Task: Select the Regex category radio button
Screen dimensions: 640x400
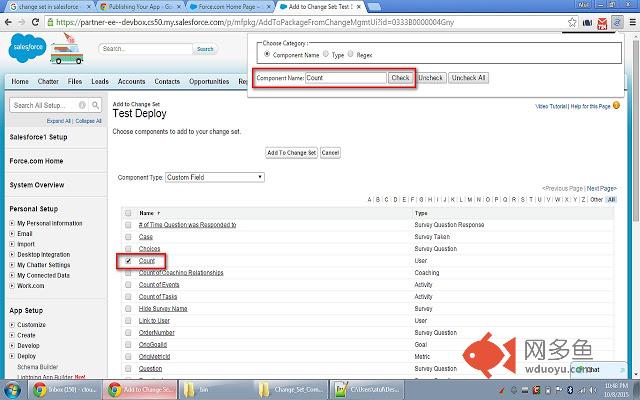Action: click(x=352, y=54)
